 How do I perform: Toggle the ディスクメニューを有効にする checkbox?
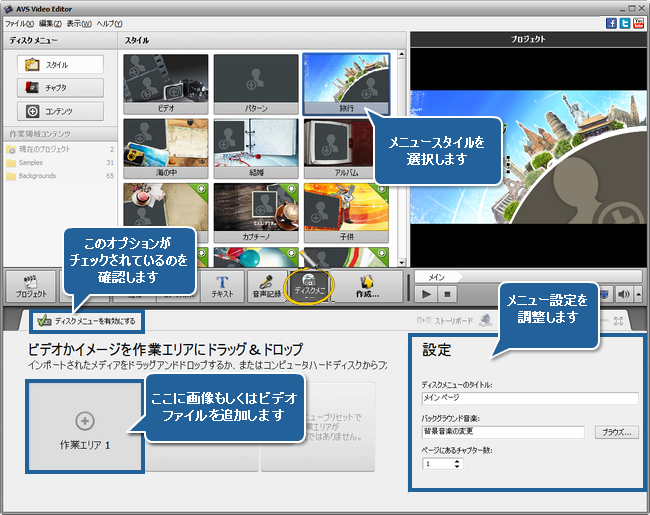[43, 321]
